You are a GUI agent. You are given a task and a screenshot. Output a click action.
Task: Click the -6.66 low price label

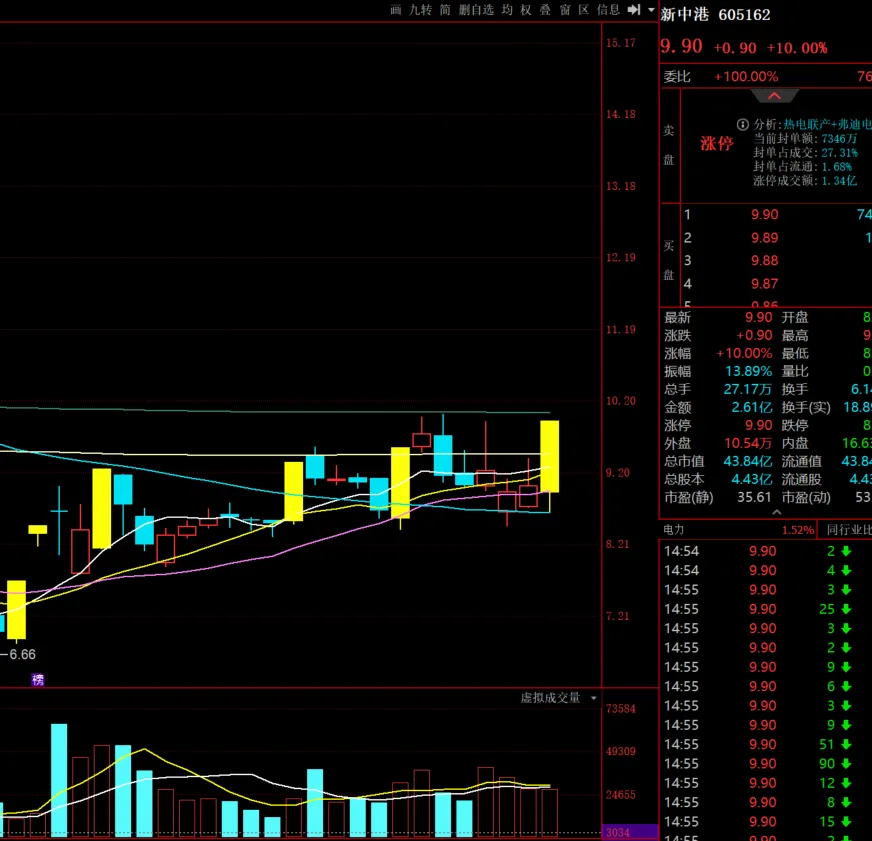tap(18, 654)
